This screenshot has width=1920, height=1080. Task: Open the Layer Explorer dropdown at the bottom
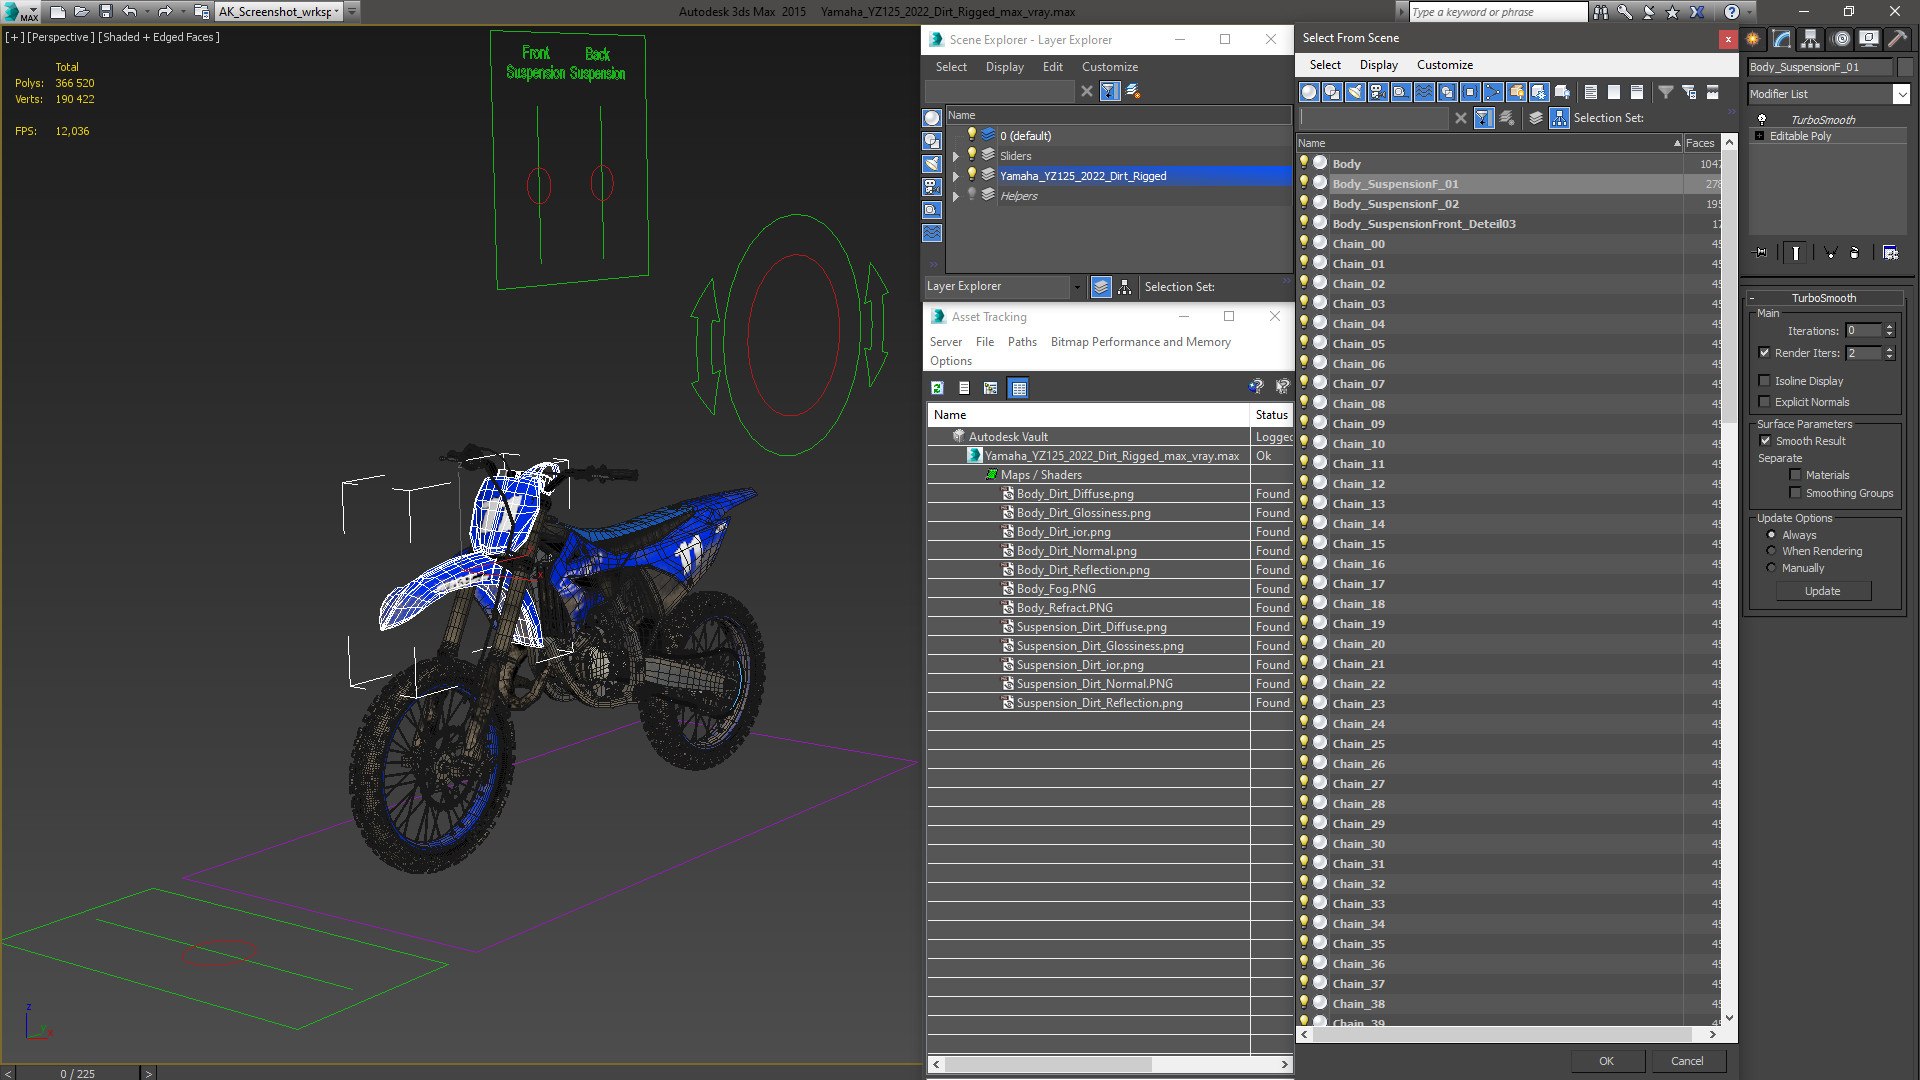pyautogui.click(x=1077, y=287)
